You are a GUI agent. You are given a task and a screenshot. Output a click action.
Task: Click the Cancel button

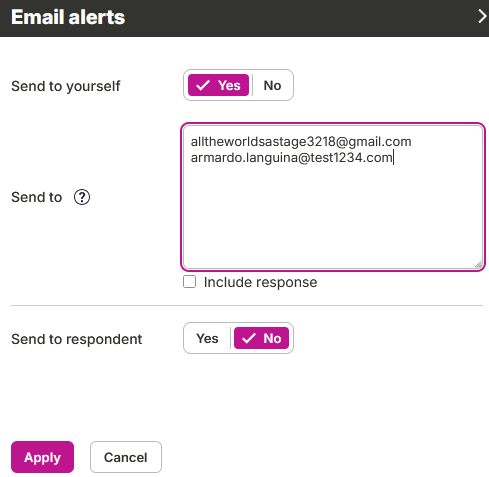pyautogui.click(x=126, y=457)
